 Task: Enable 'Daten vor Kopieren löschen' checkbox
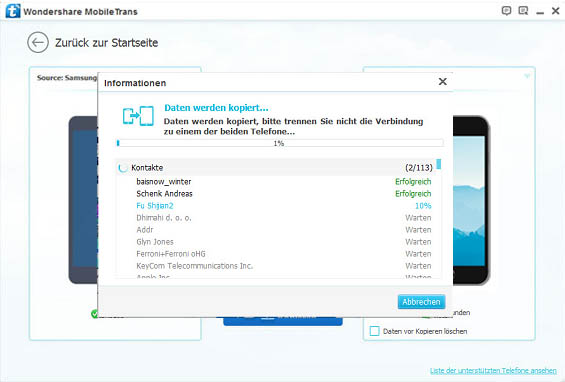(x=375, y=331)
